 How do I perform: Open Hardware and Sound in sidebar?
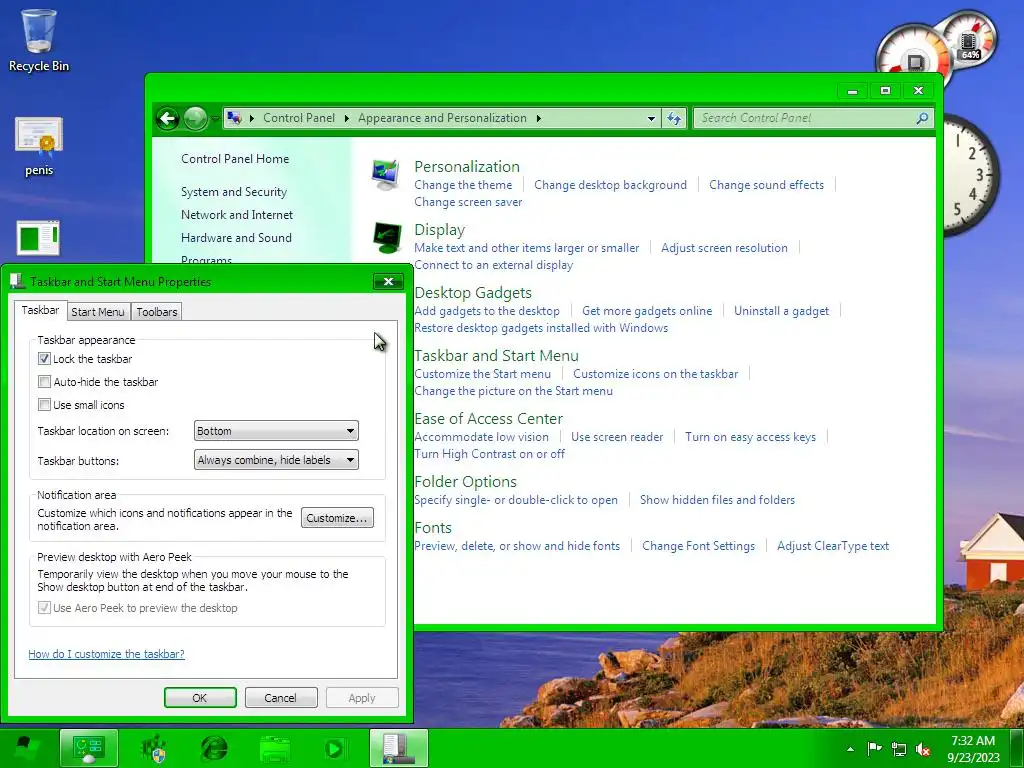(236, 238)
